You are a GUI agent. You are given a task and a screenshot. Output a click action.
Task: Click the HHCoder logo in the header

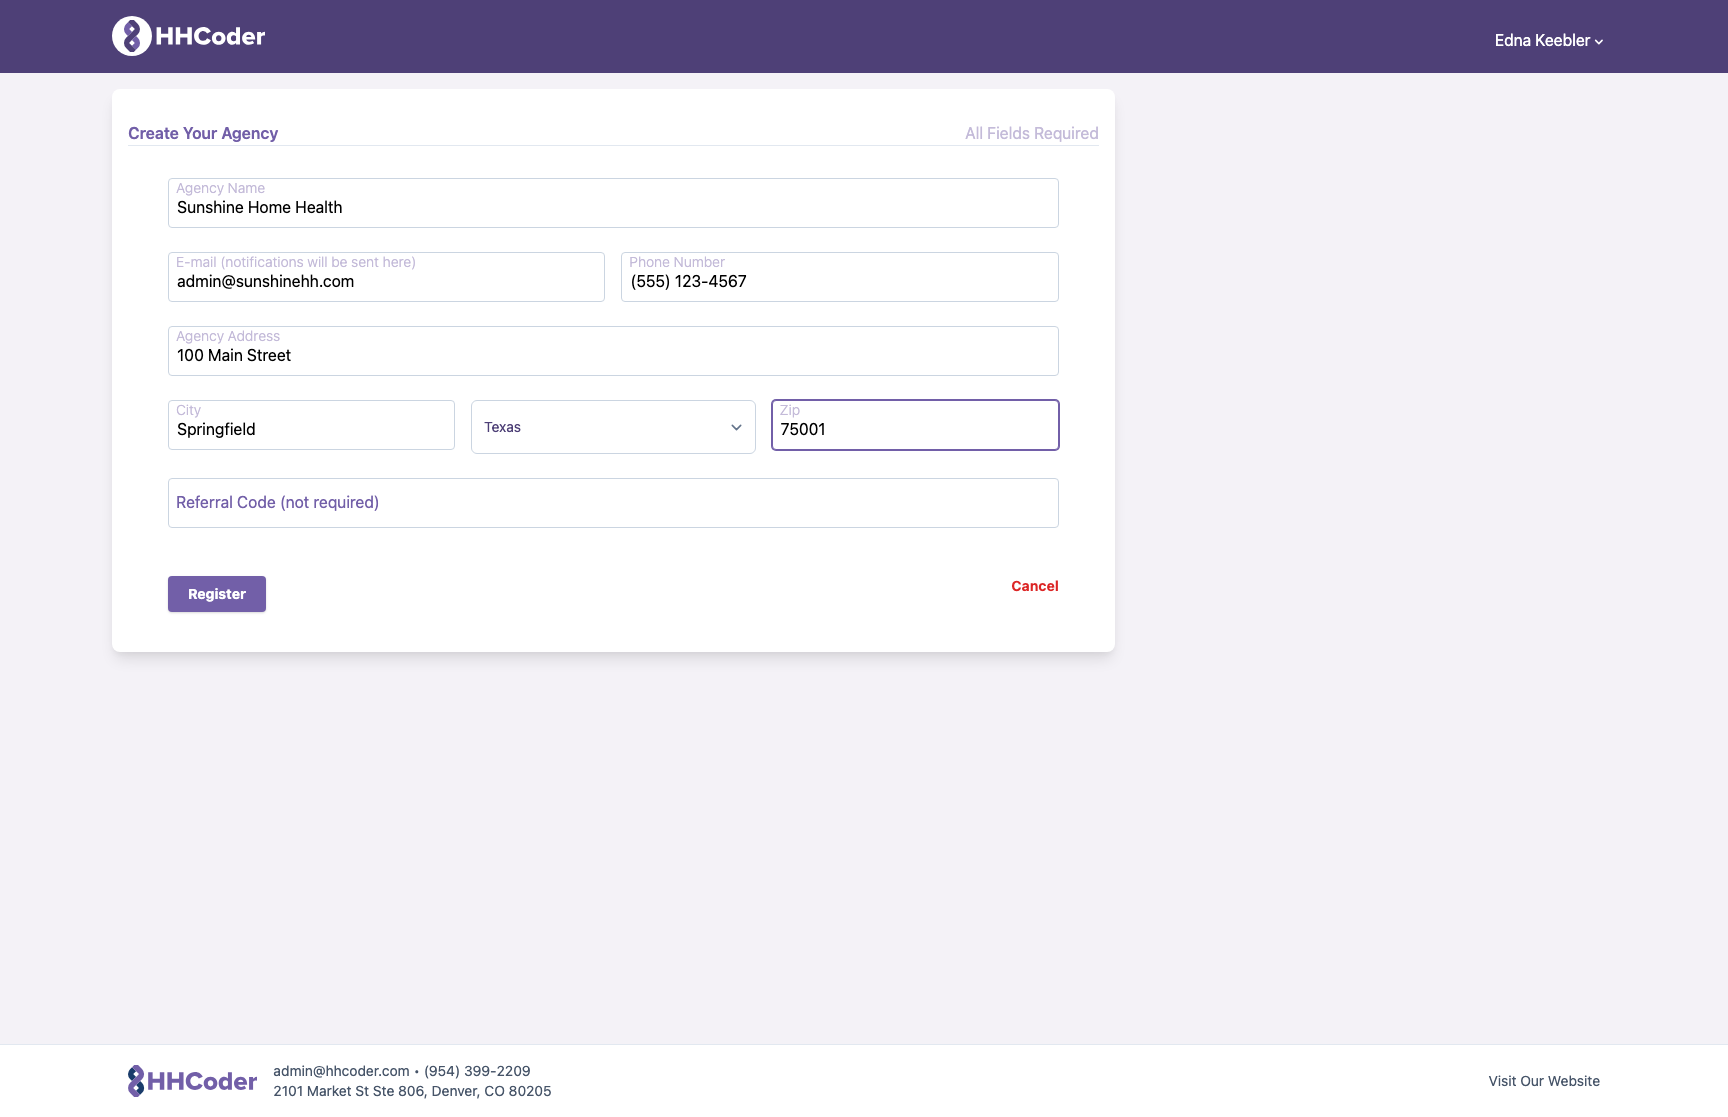pyautogui.click(x=187, y=35)
